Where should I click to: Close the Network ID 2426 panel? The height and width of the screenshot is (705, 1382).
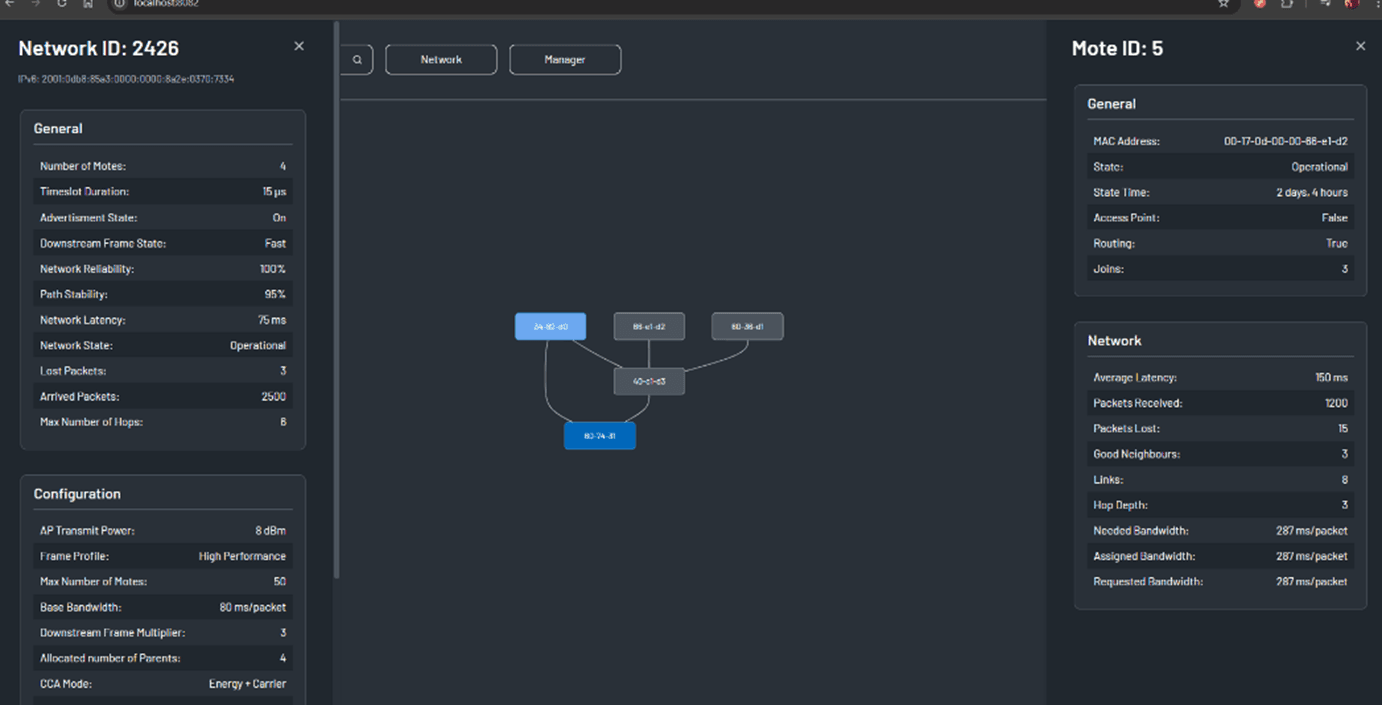pos(299,46)
